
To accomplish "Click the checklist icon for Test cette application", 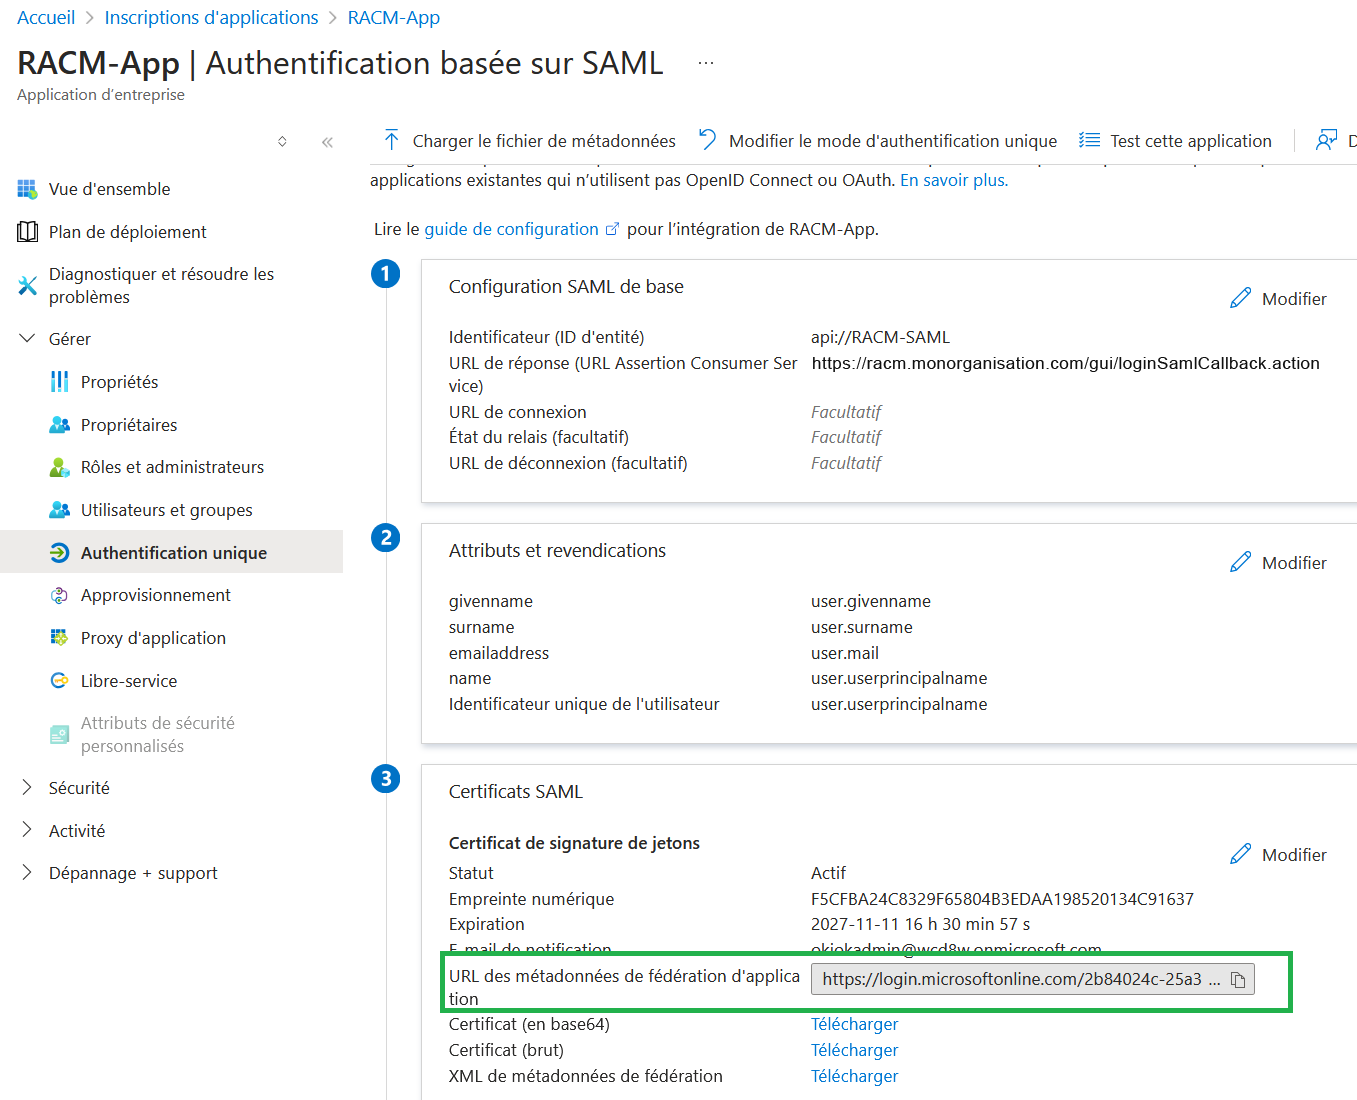I will click(x=1090, y=140).
